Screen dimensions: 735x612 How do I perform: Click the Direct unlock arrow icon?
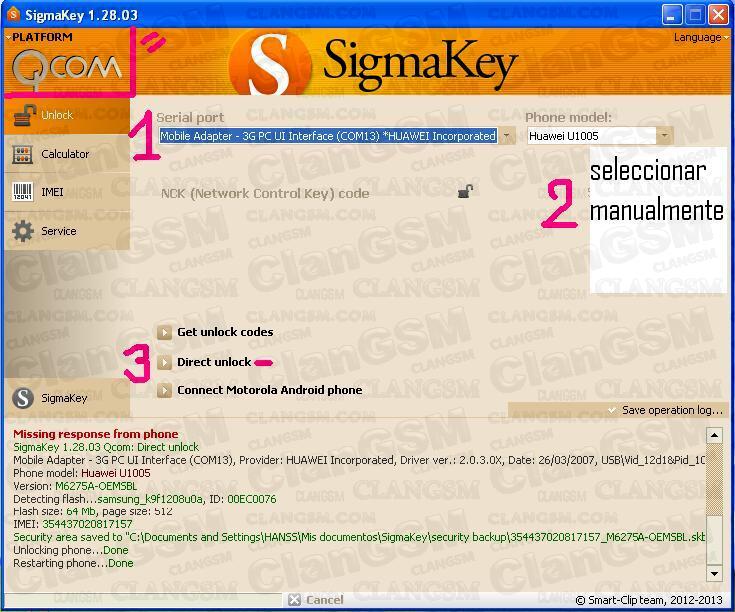[x=164, y=362]
